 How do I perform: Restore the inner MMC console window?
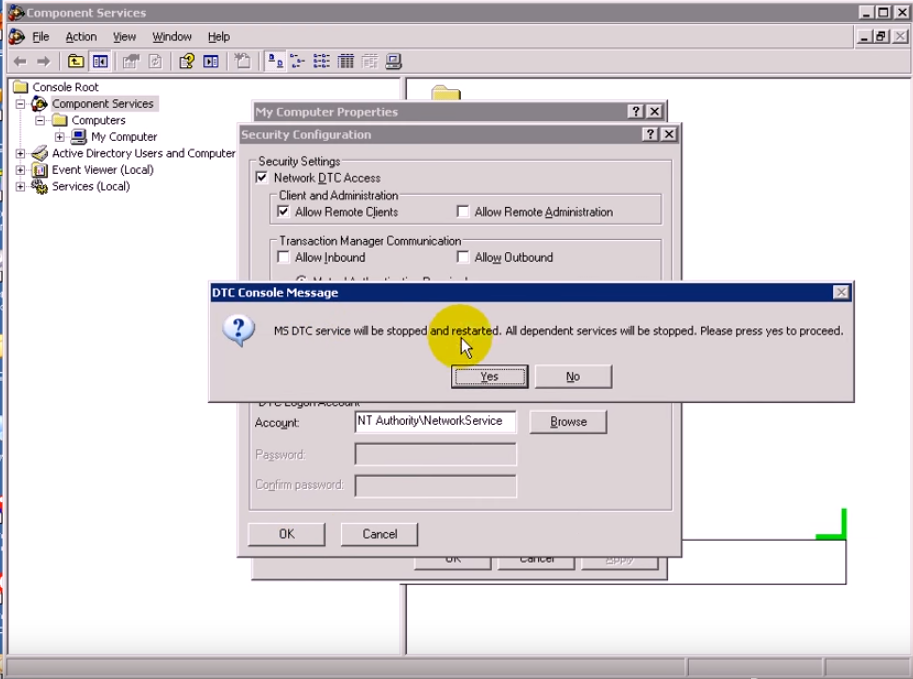(882, 37)
